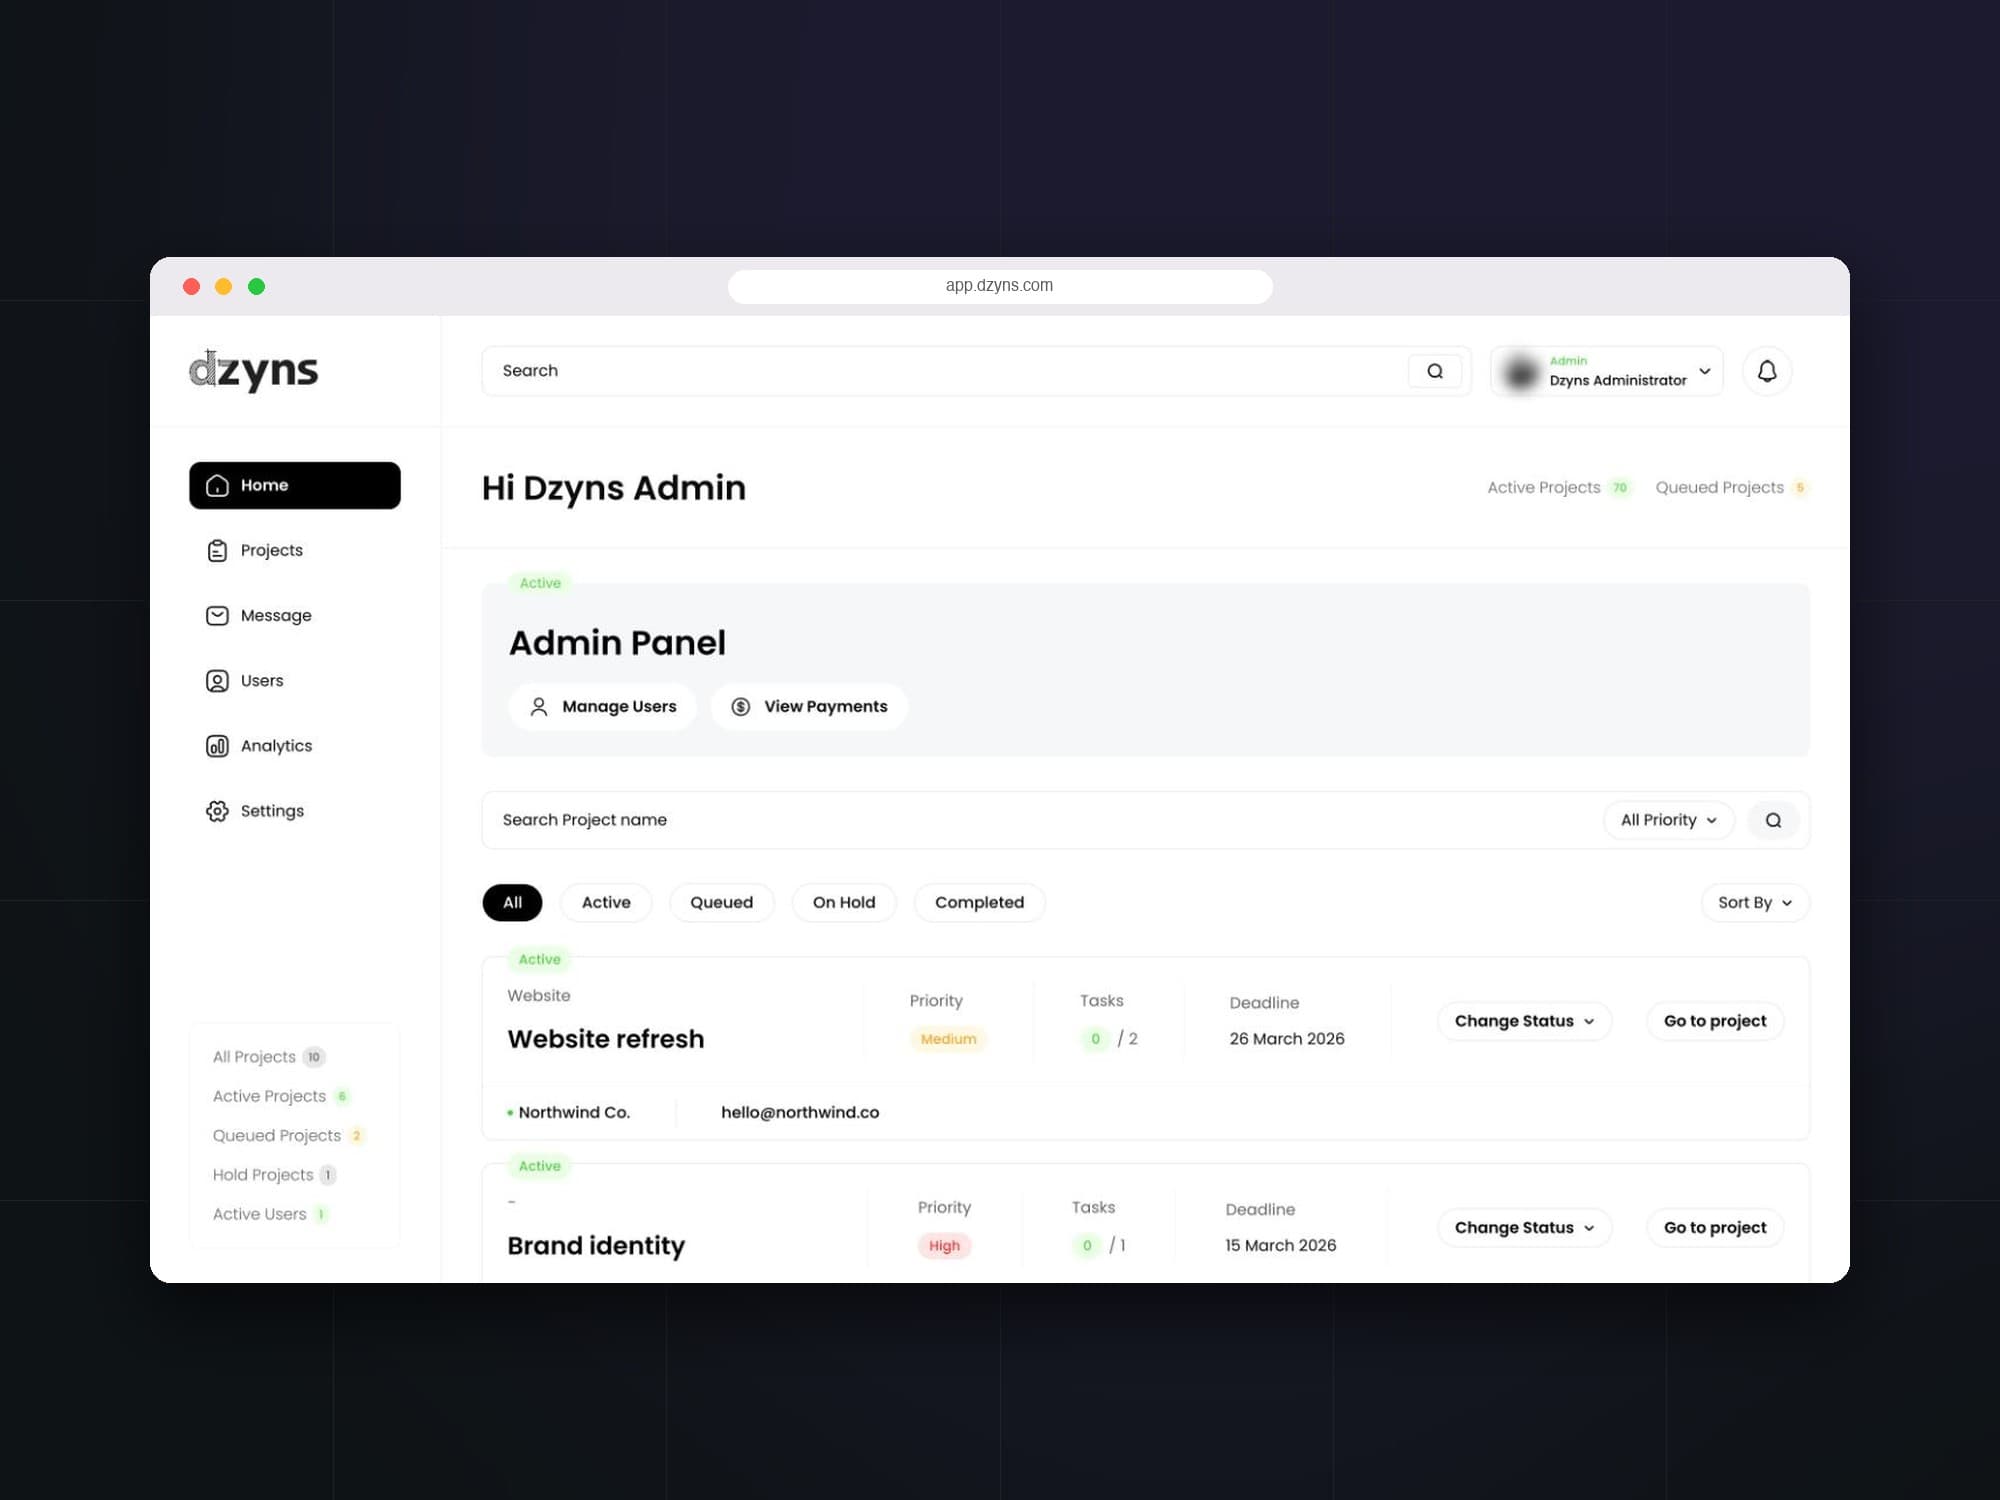Screen dimensions: 2000x1500
Task: Click the Manage Users button
Action: click(x=603, y=707)
